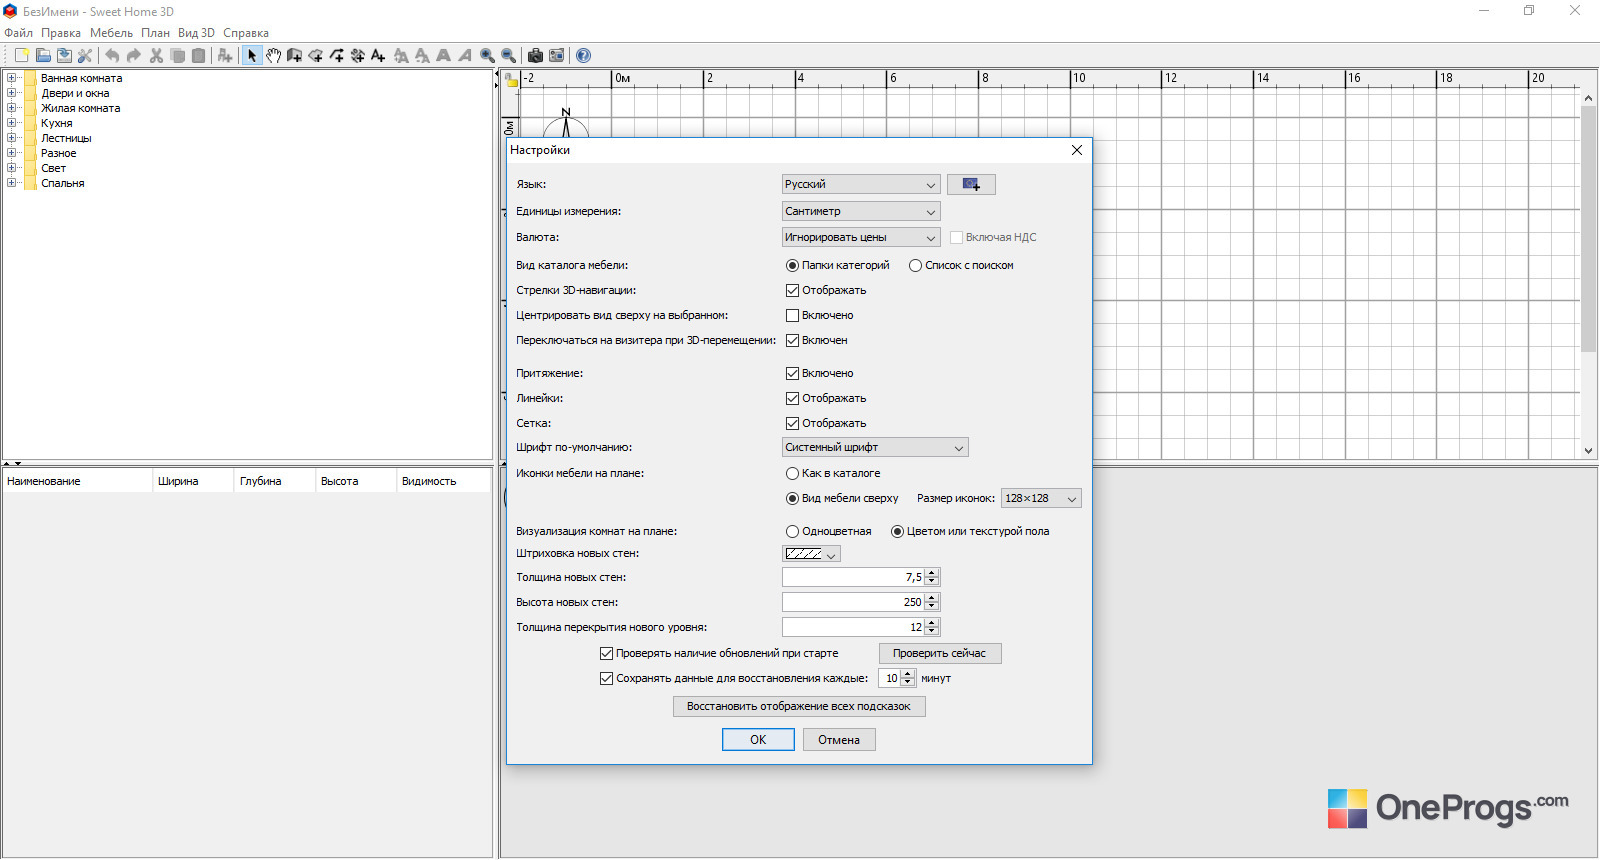Screen dimensions: 1600x860
Task: Choose the Select arrow tool
Action: (252, 56)
